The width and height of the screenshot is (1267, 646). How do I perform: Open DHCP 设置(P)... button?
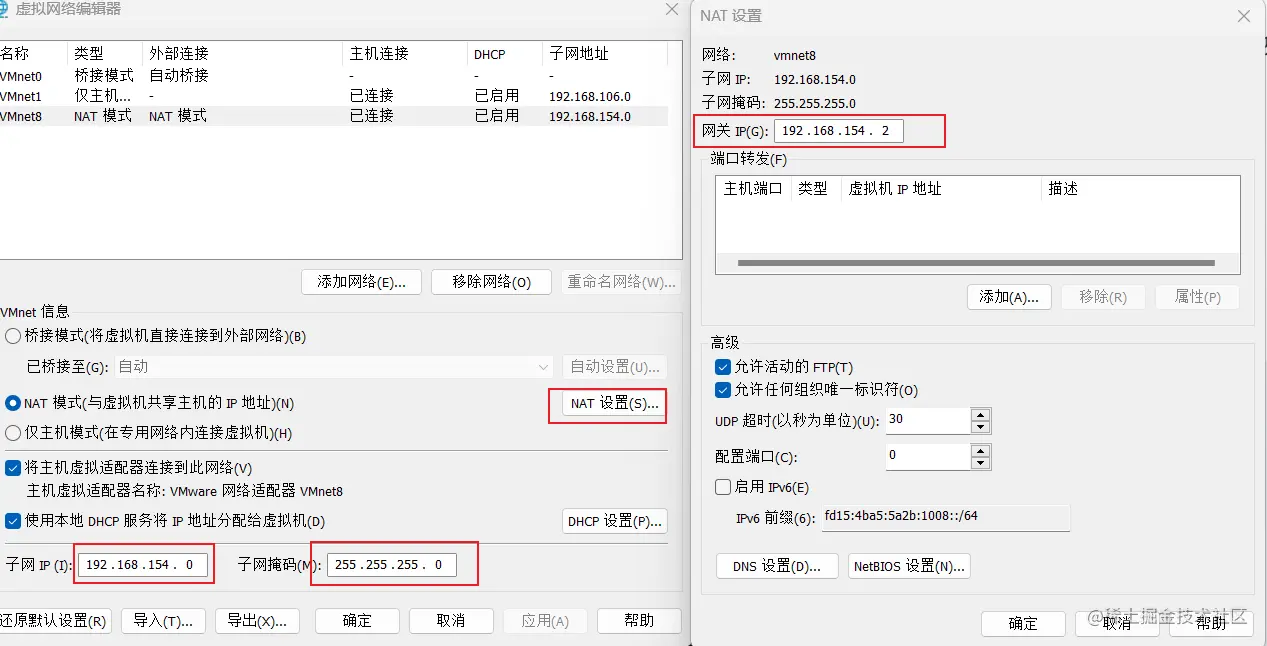[x=614, y=521]
